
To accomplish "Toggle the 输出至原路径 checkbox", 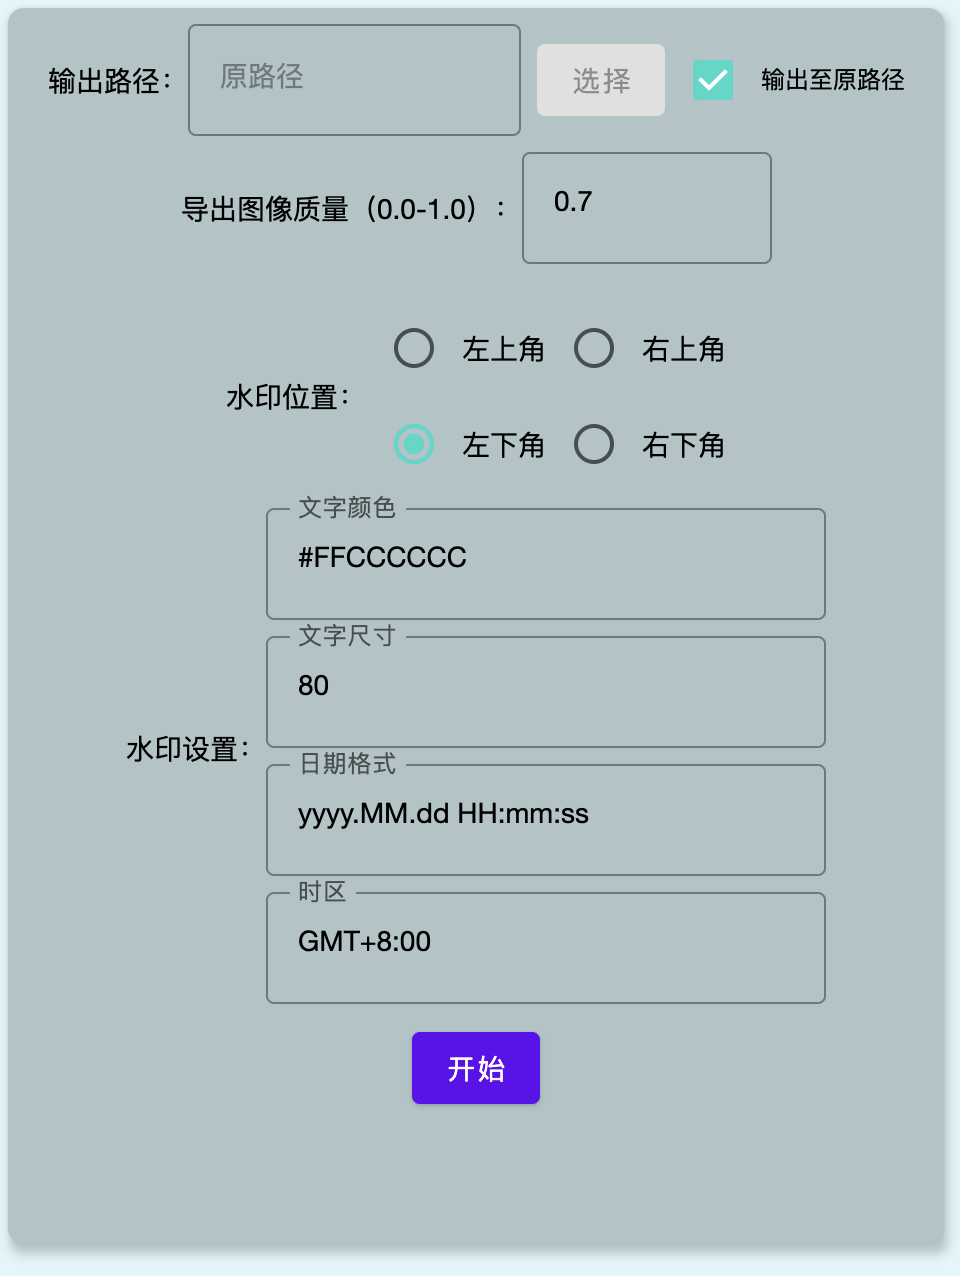I will coord(713,80).
